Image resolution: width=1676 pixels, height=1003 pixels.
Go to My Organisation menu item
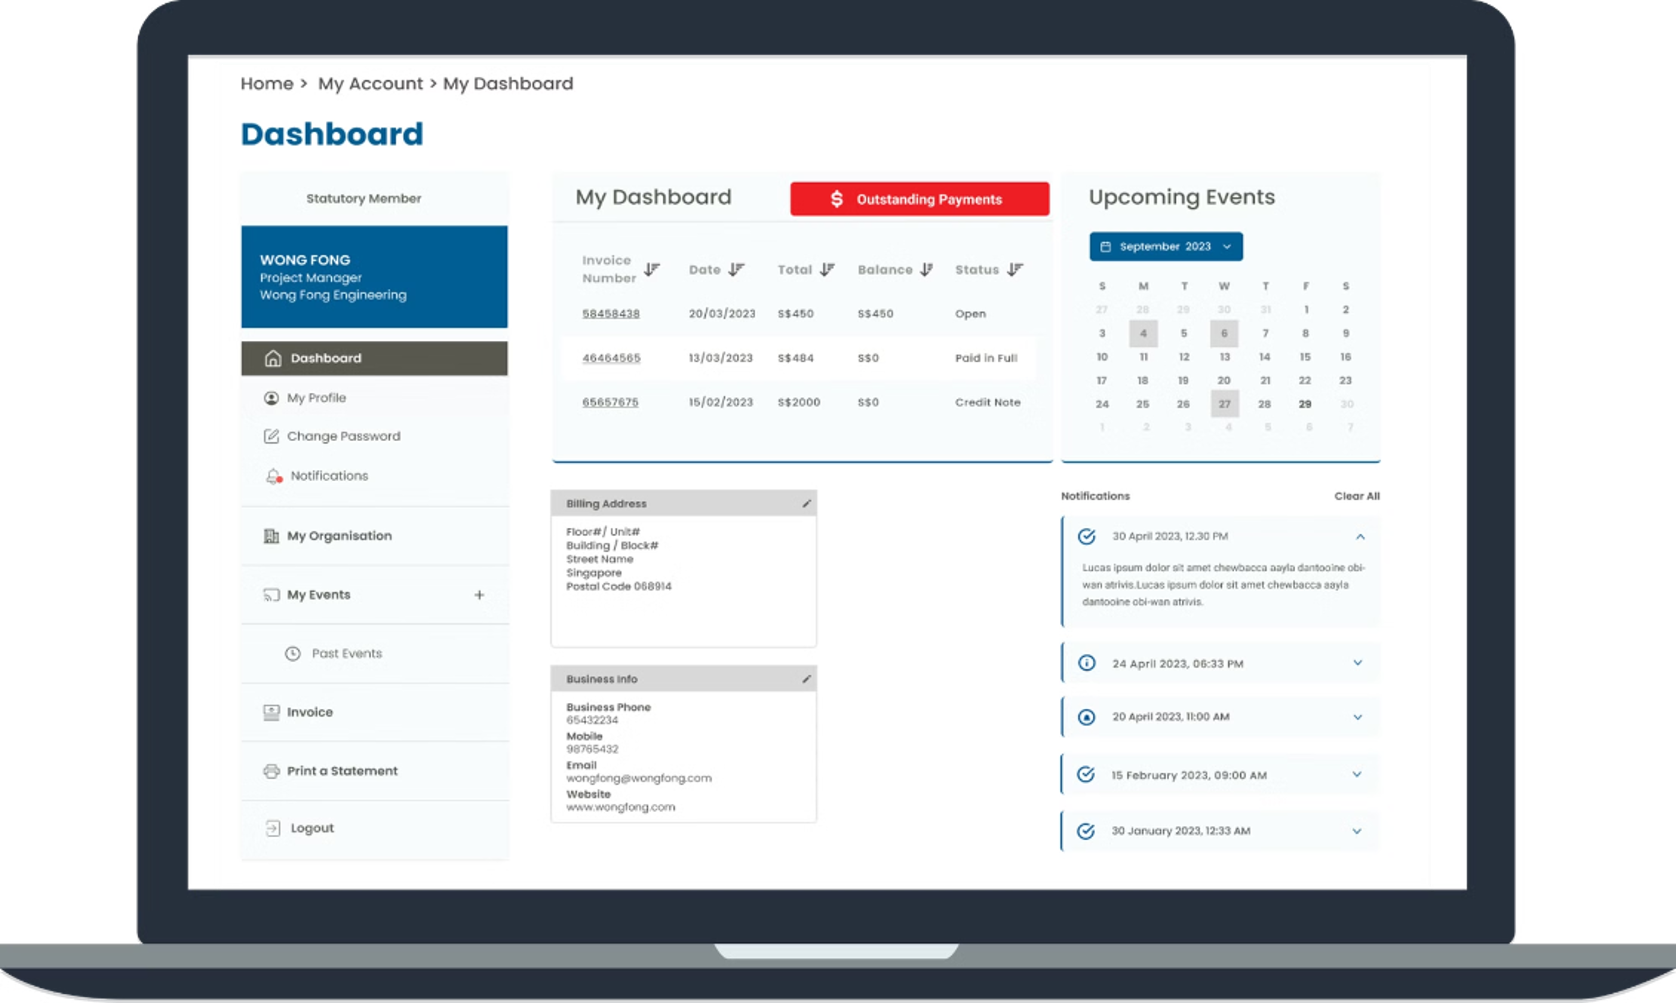tap(339, 536)
